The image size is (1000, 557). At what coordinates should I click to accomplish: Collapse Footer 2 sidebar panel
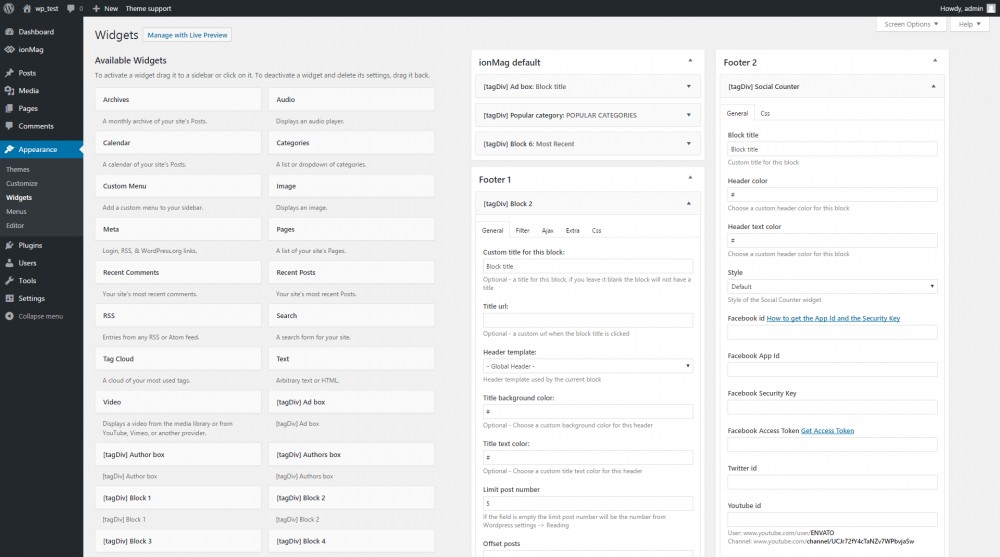pyautogui.click(x=935, y=61)
